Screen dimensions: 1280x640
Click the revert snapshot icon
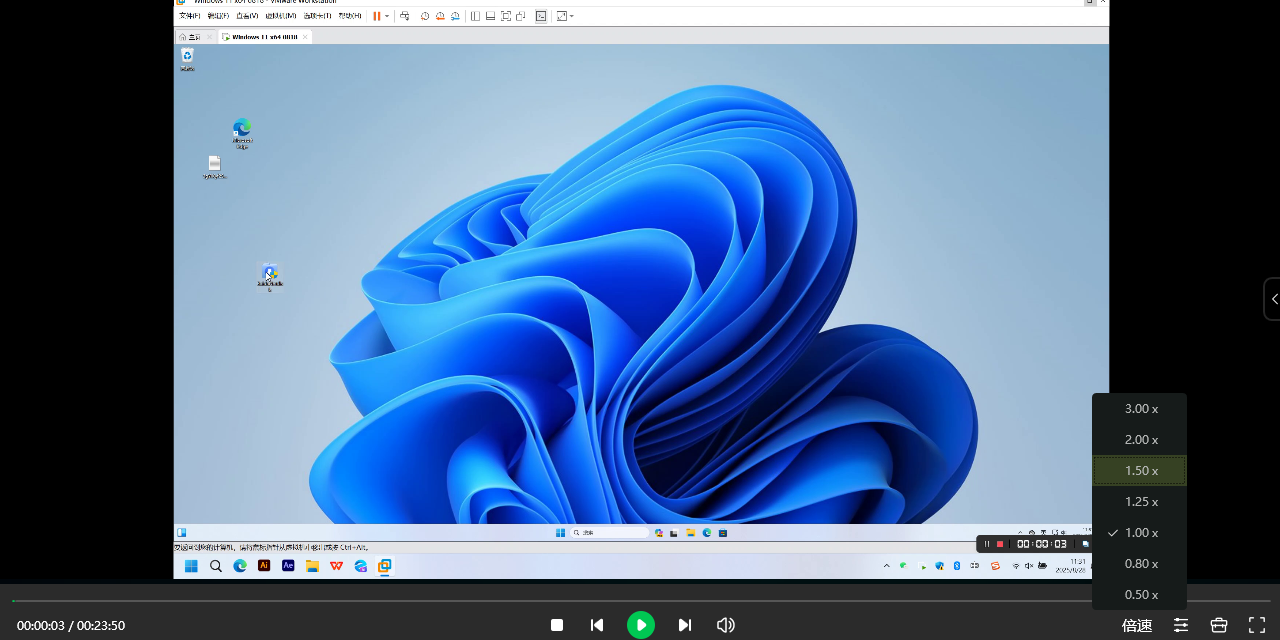[x=440, y=16]
